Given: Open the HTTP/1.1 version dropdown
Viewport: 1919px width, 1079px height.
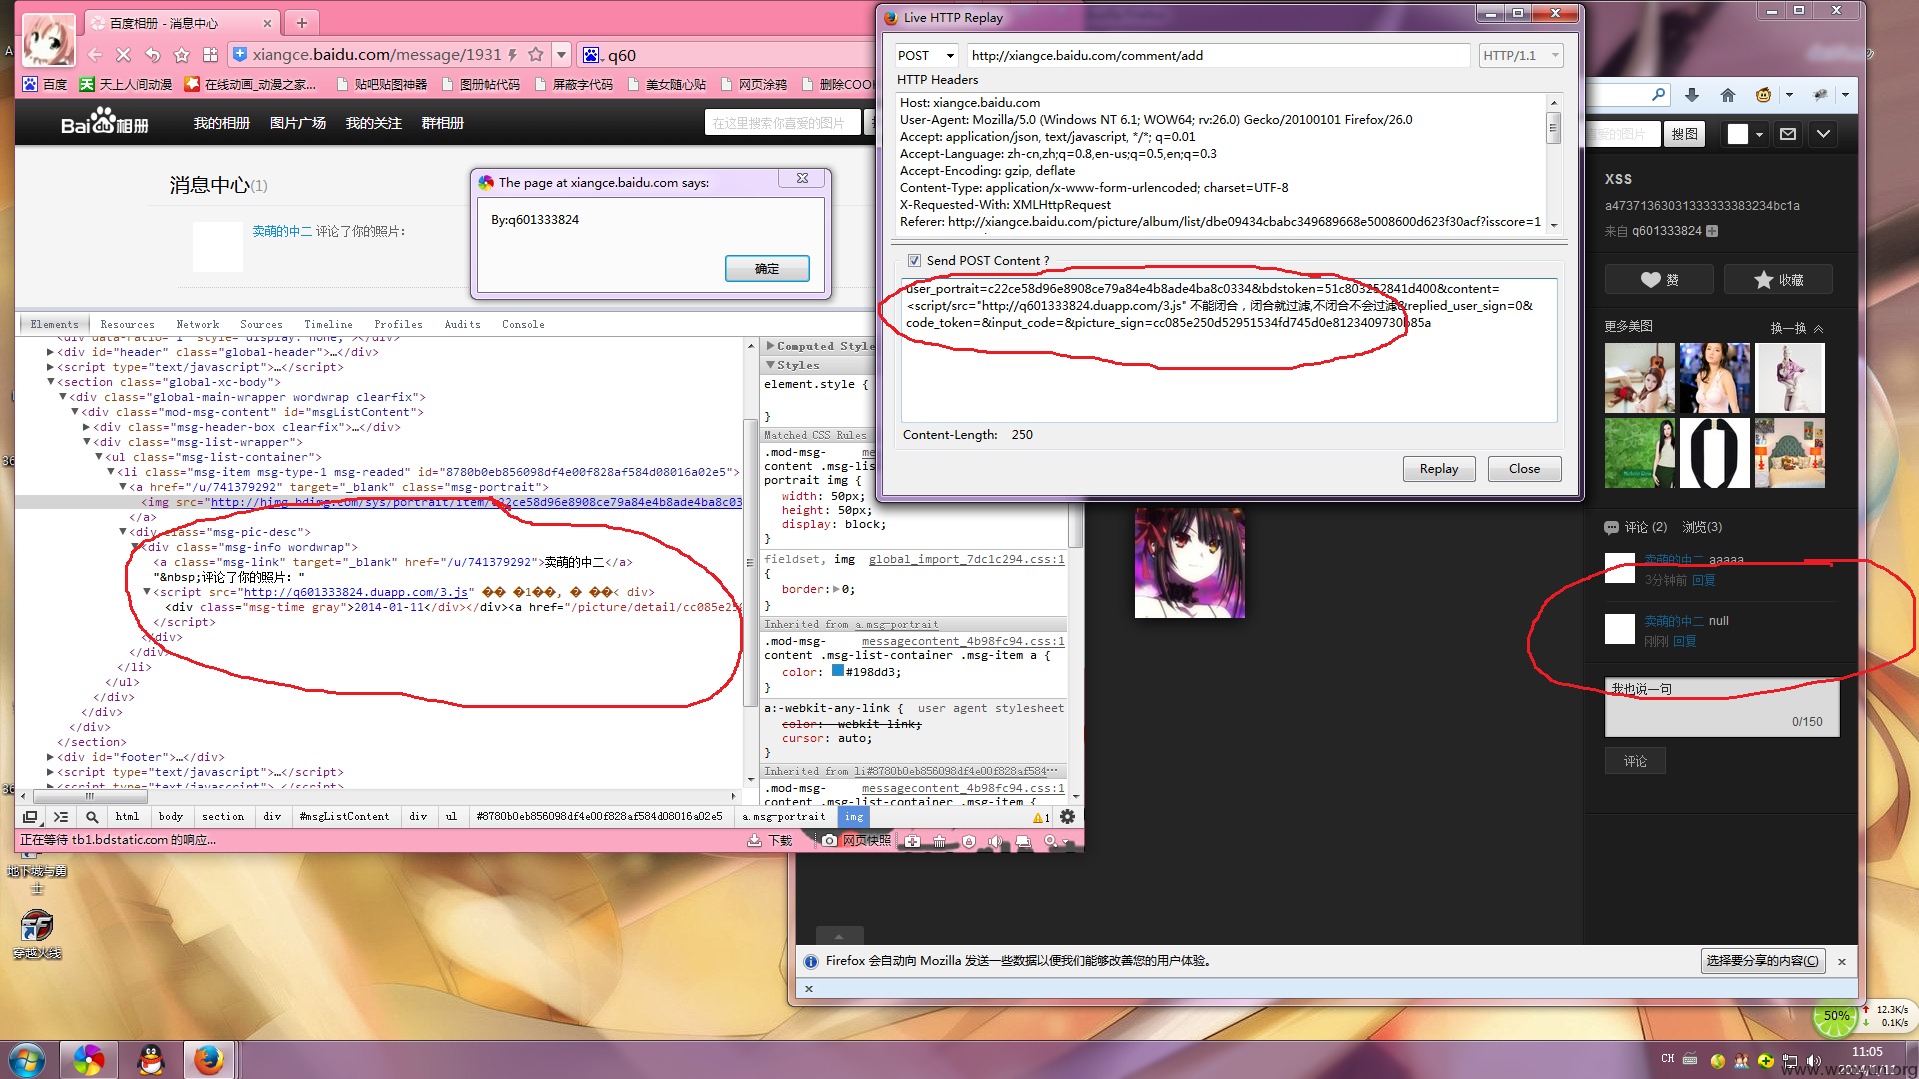Looking at the screenshot, I should click(x=1520, y=56).
